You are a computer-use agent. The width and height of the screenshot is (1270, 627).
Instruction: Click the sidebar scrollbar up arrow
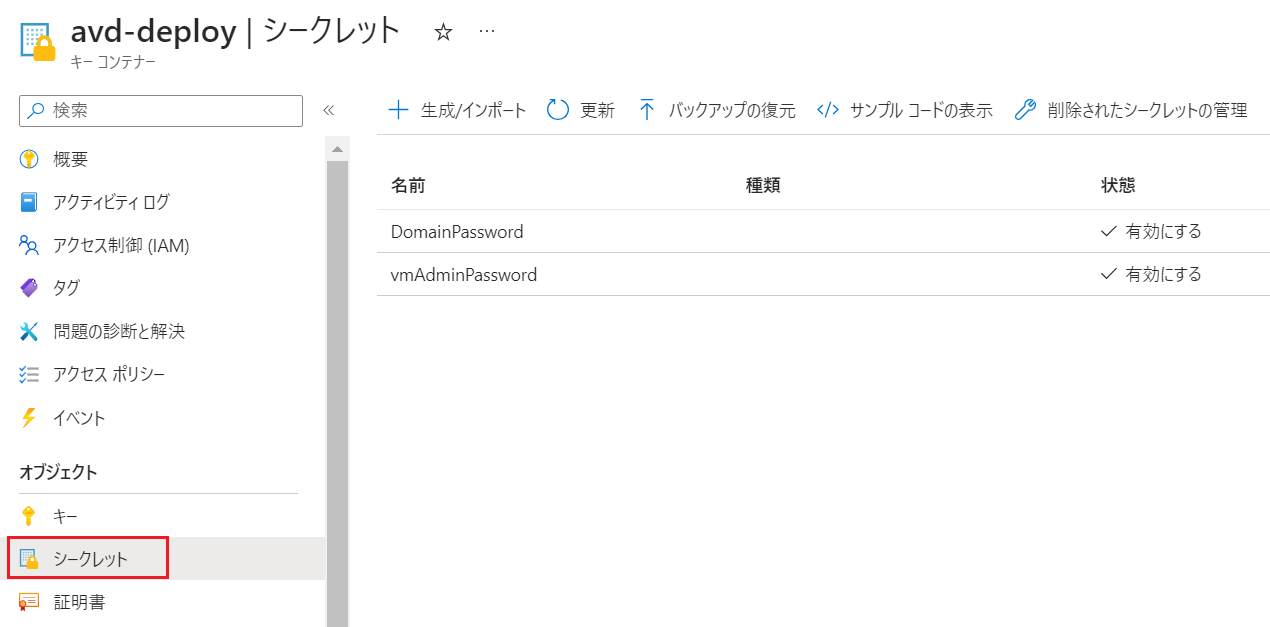(x=337, y=149)
